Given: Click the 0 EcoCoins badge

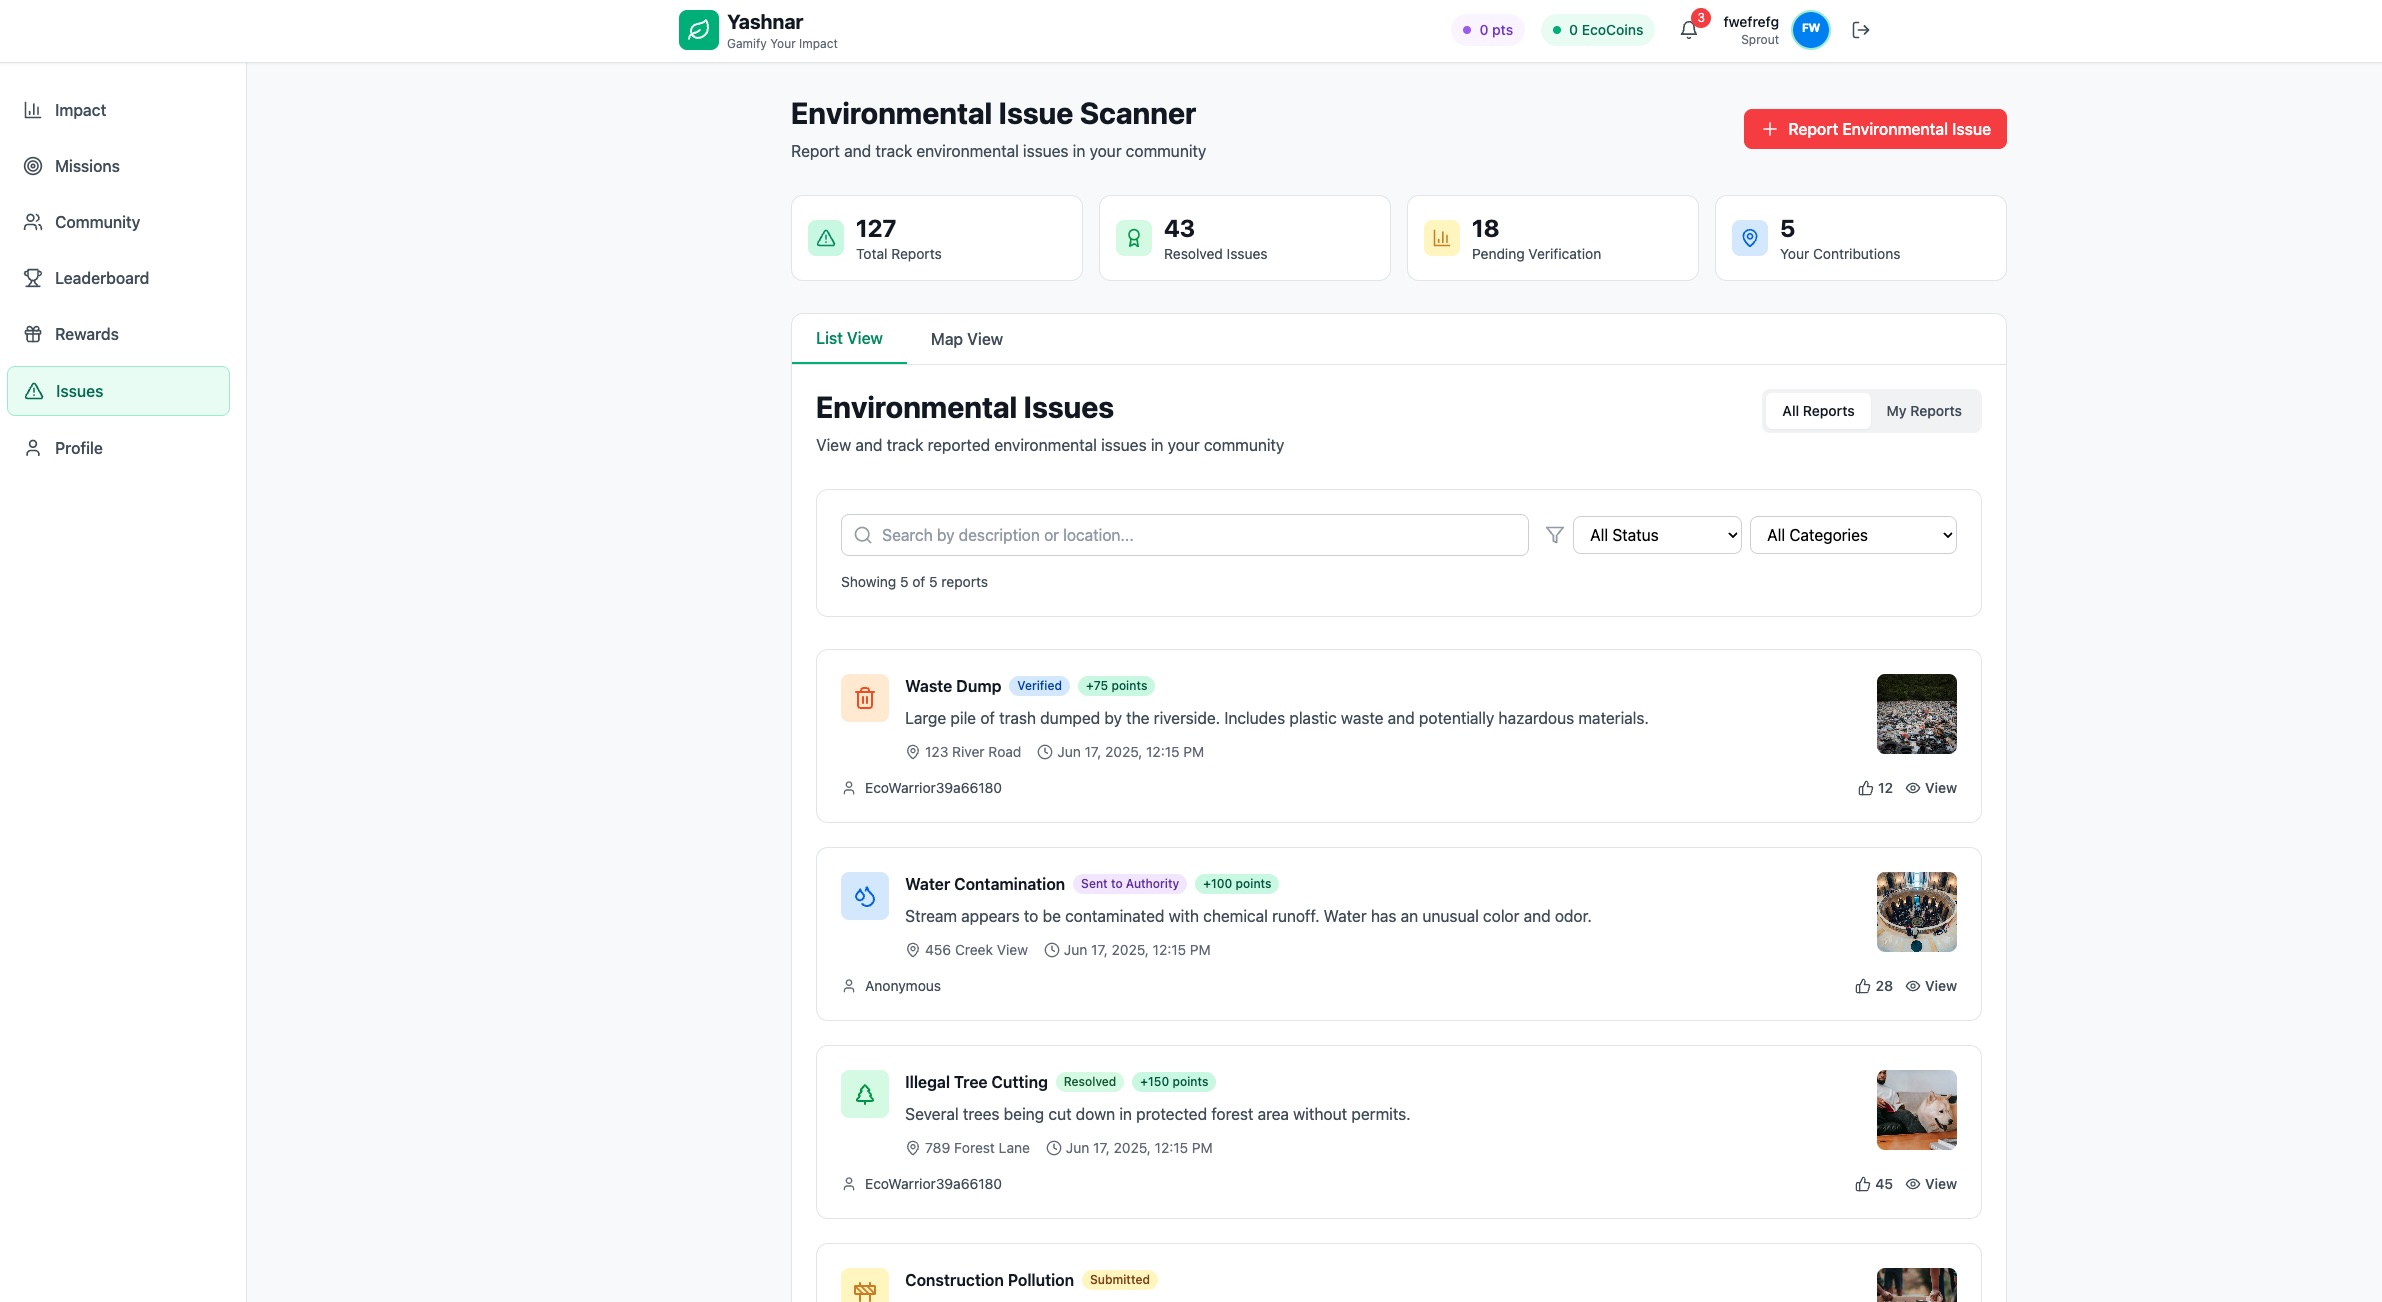Looking at the screenshot, I should (x=1597, y=30).
